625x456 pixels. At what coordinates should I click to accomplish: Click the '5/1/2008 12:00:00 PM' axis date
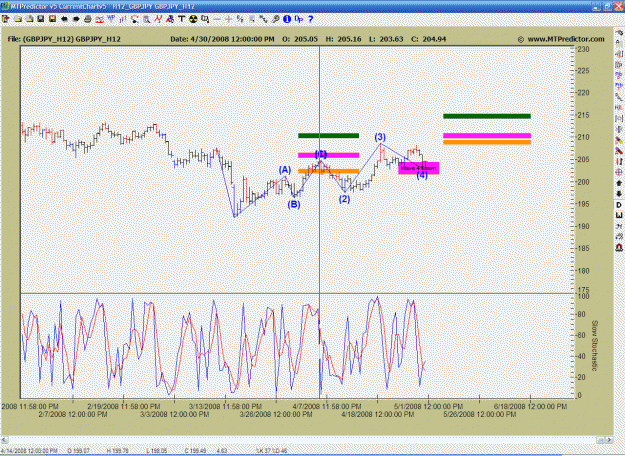pyautogui.click(x=428, y=407)
